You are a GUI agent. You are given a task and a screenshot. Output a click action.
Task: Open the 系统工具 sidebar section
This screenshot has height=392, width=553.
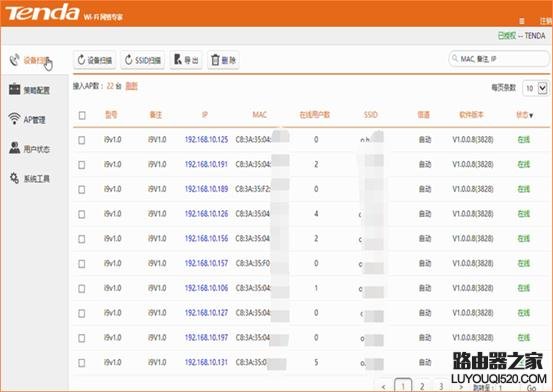(30, 178)
